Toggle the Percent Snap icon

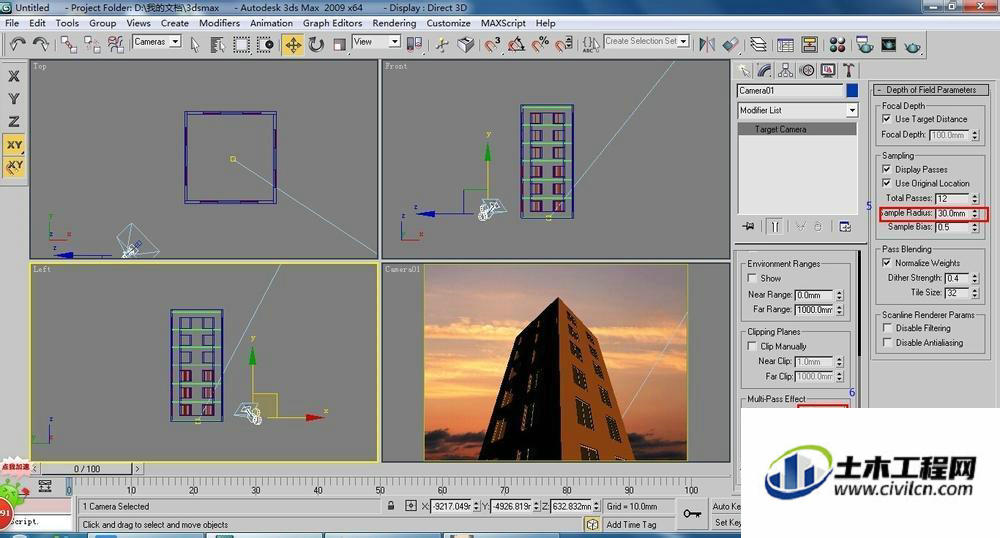point(540,44)
